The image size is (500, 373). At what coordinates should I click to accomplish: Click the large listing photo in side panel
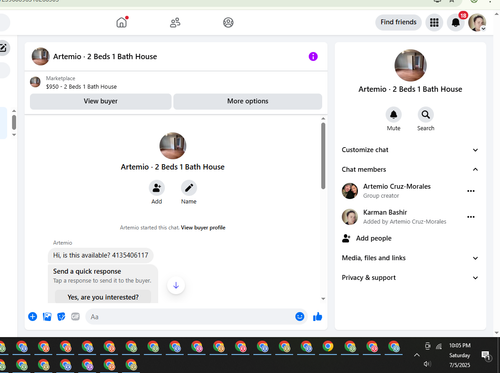click(x=410, y=65)
